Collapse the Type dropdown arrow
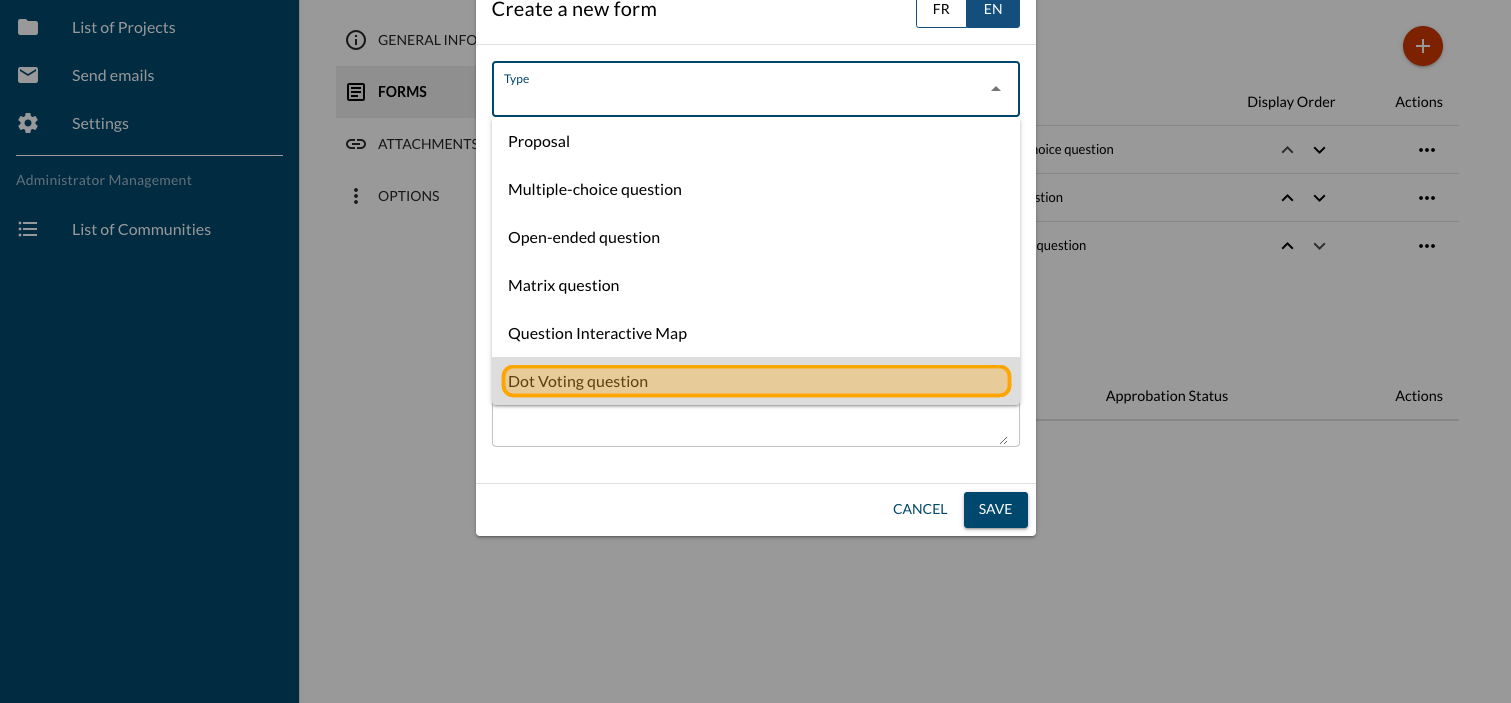 996,89
